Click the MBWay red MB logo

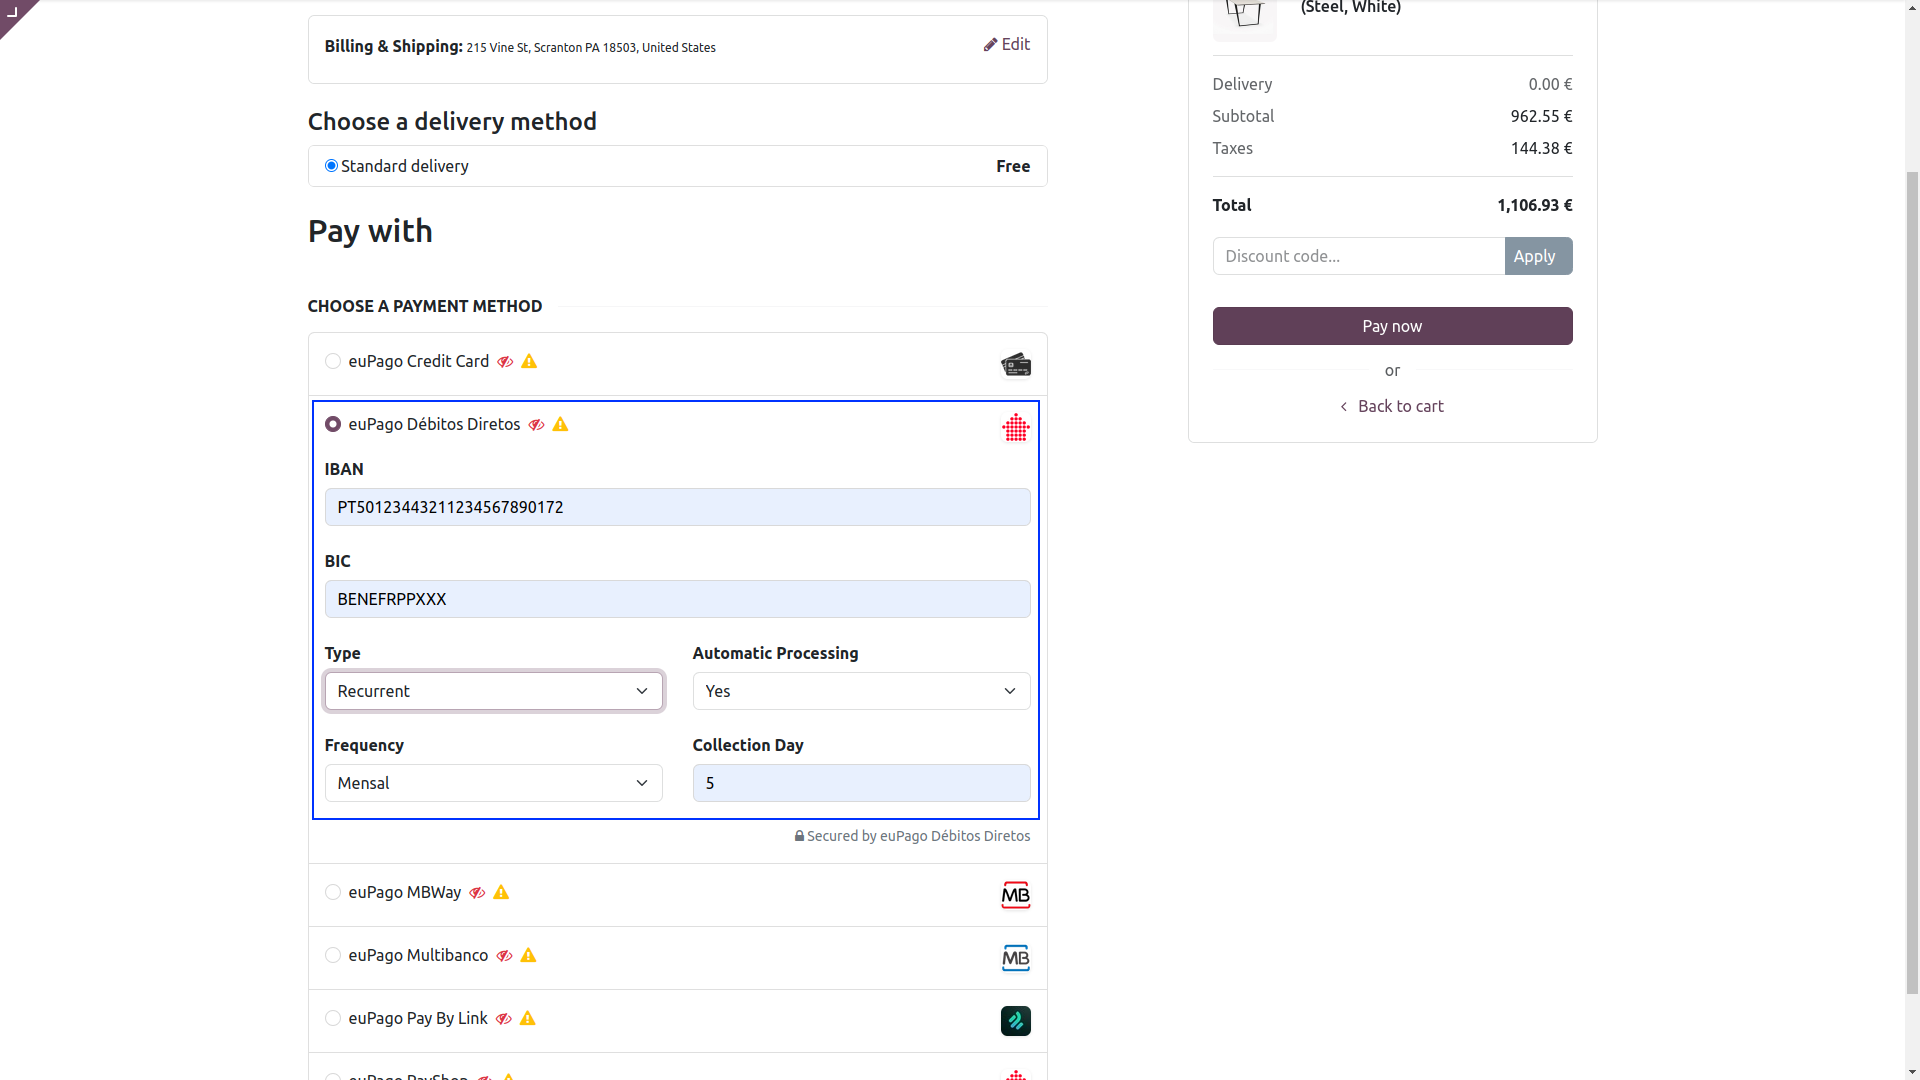coord(1015,895)
